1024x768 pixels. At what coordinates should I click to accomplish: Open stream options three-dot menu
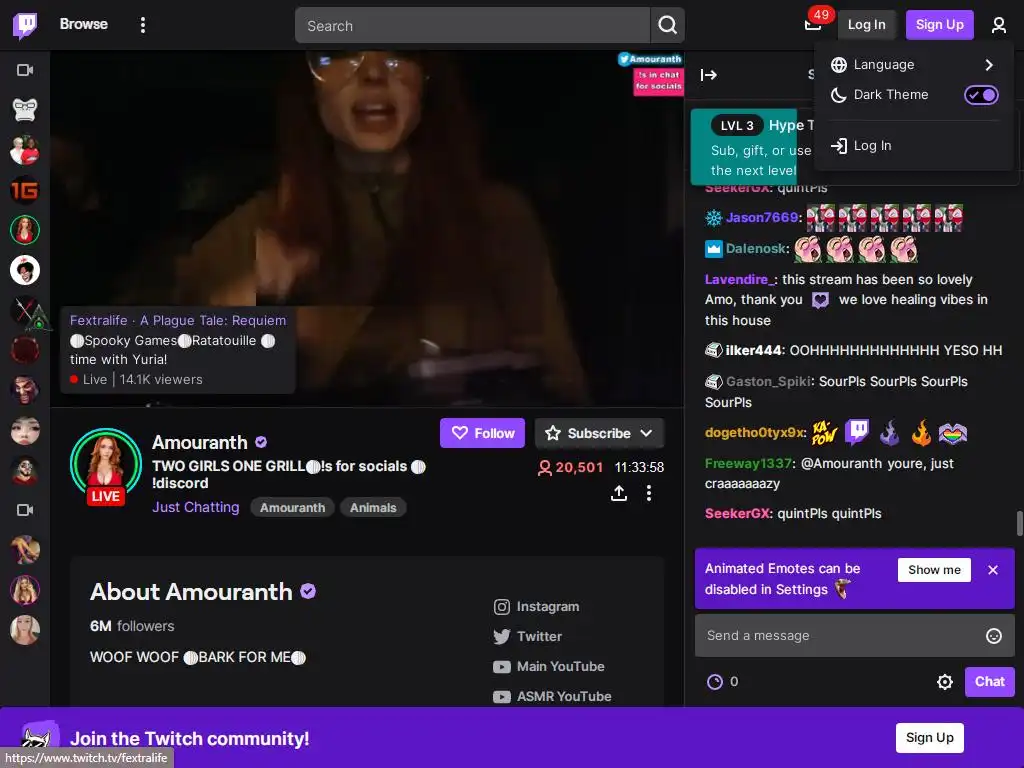[648, 493]
